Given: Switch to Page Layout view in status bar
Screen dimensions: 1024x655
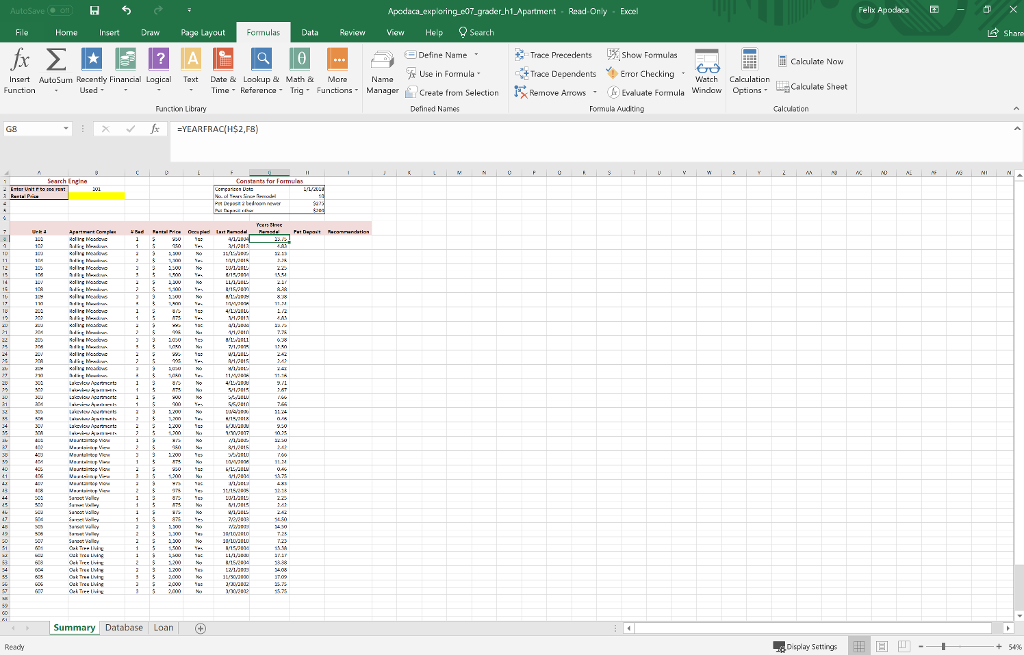Looking at the screenshot, I should point(881,646).
